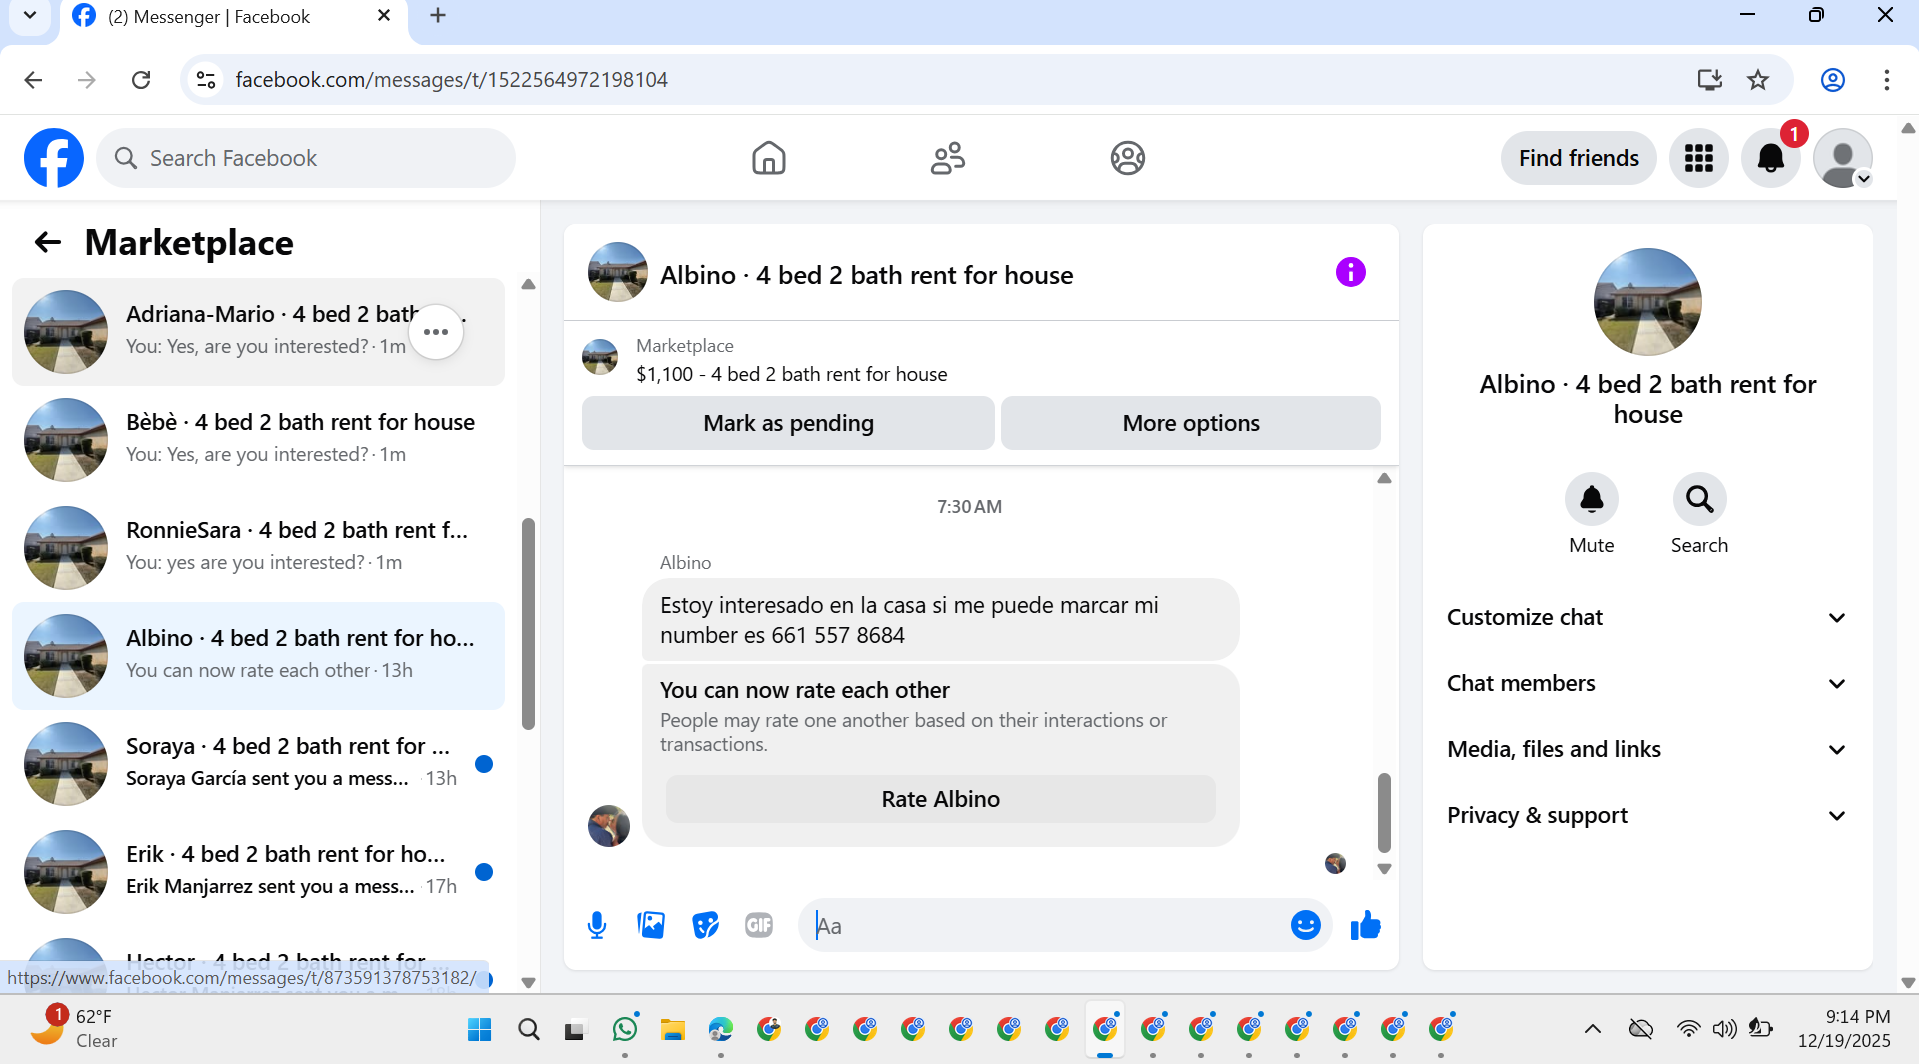
Task: Open Chrome three-dot menu
Action: [x=1886, y=80]
